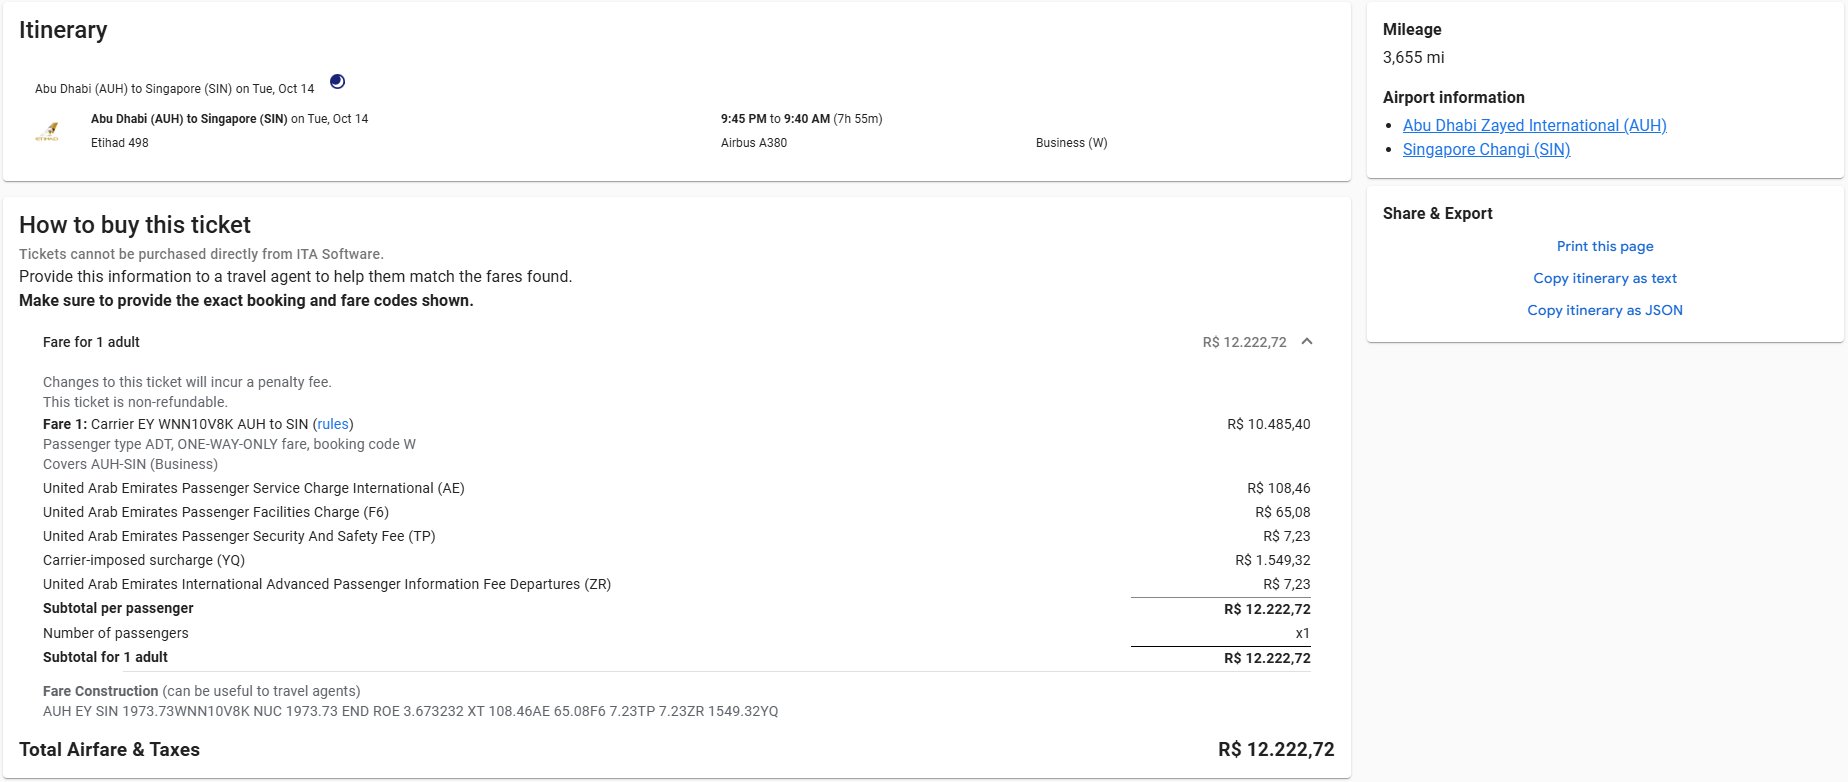The width and height of the screenshot is (1848, 782).
Task: Click the Total Airfare & Taxes amount
Action: click(x=1275, y=750)
